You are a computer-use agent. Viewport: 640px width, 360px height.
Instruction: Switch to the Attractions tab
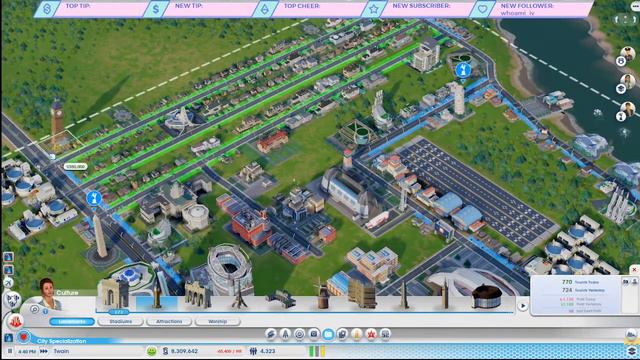tap(169, 322)
